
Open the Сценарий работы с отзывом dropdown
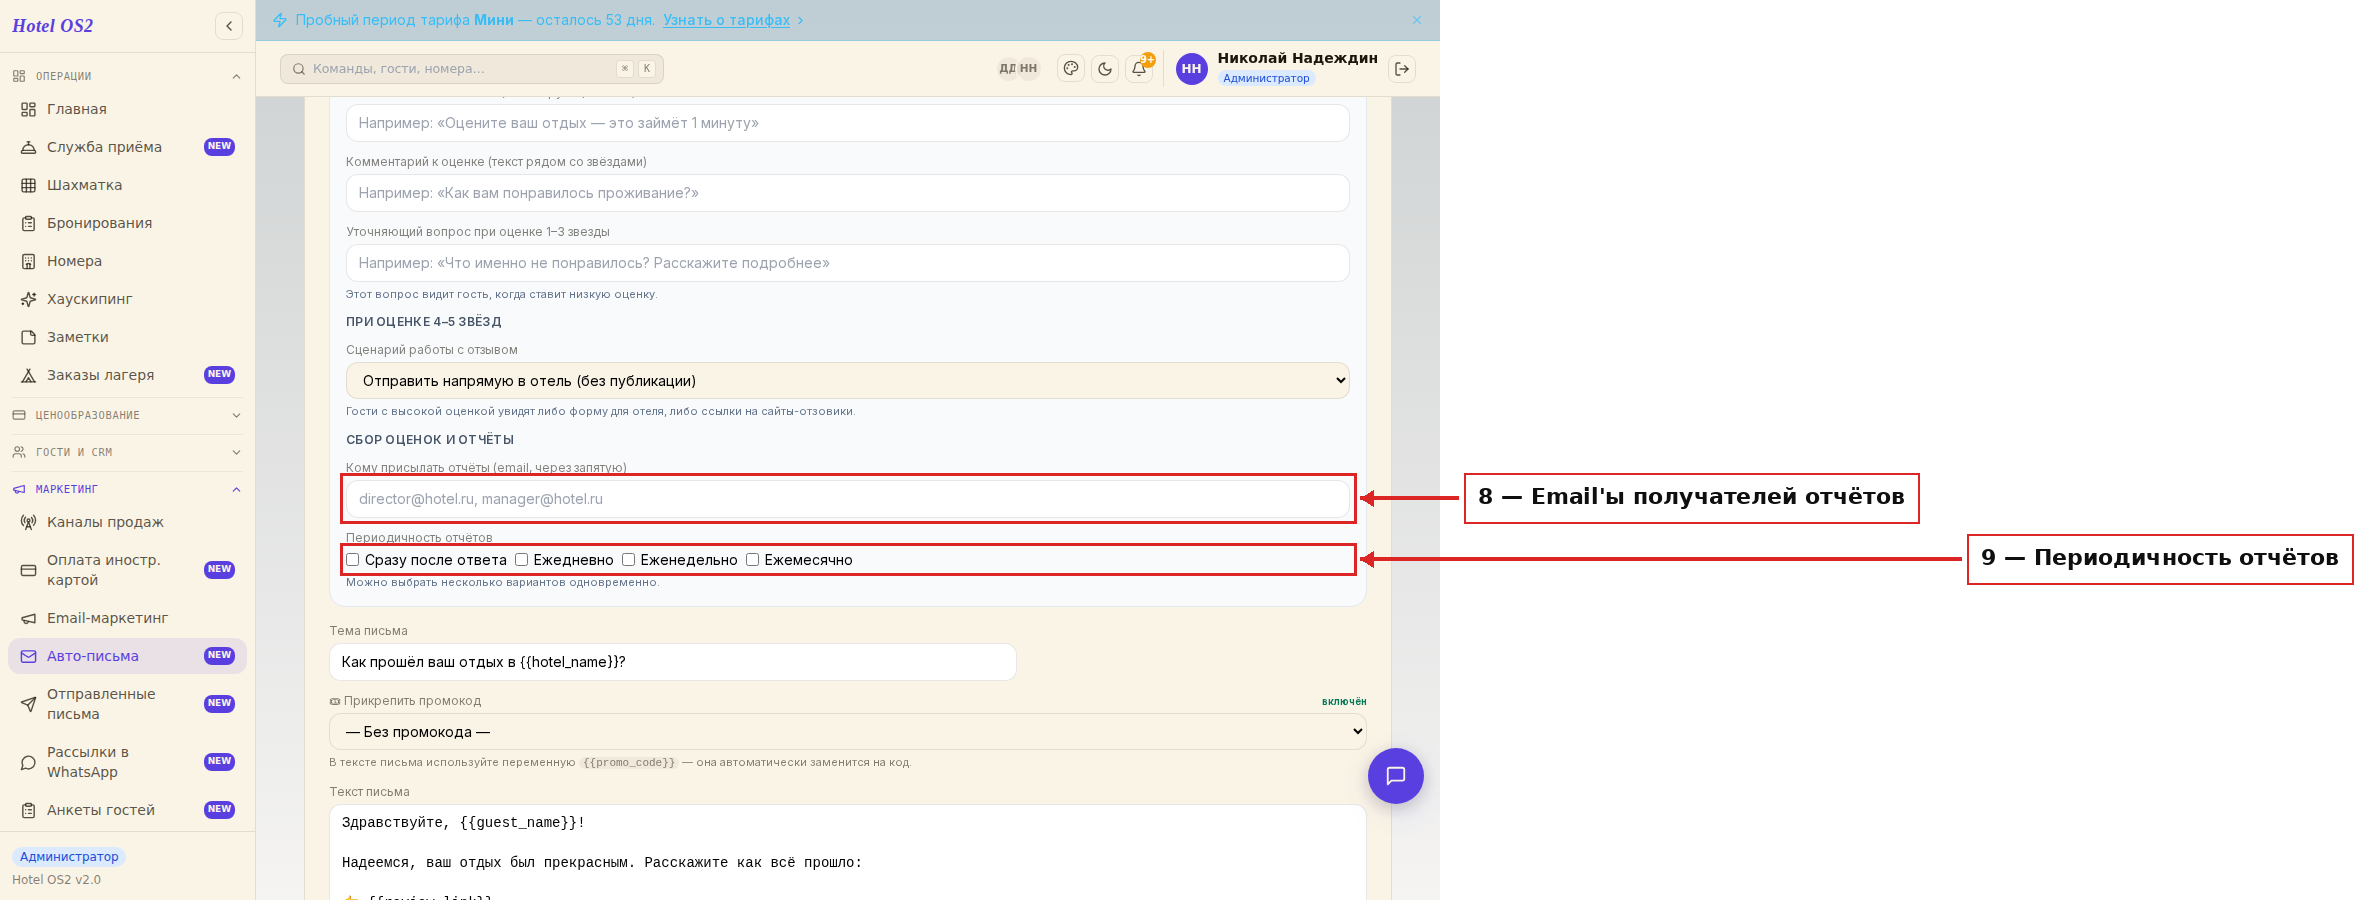point(847,381)
